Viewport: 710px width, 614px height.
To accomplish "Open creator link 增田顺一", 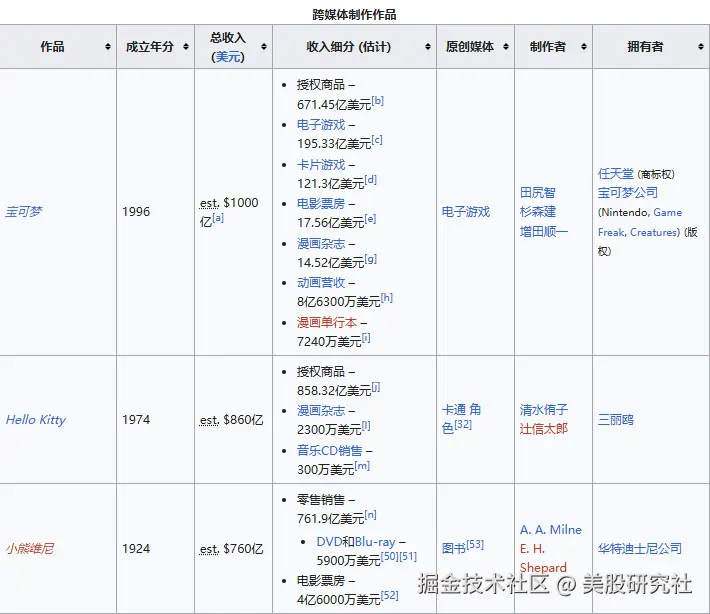I will tap(543, 231).
